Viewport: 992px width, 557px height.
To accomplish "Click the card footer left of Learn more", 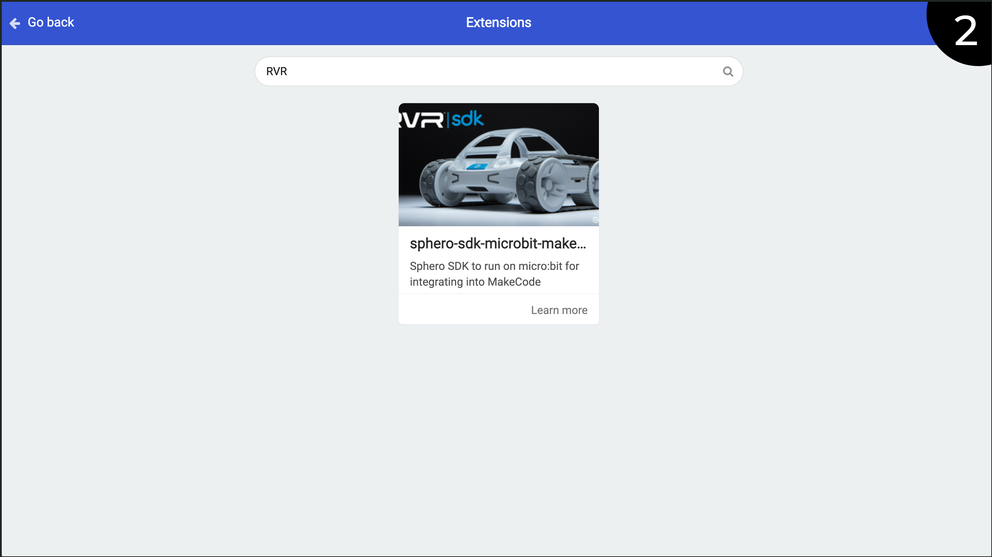I will click(x=450, y=310).
